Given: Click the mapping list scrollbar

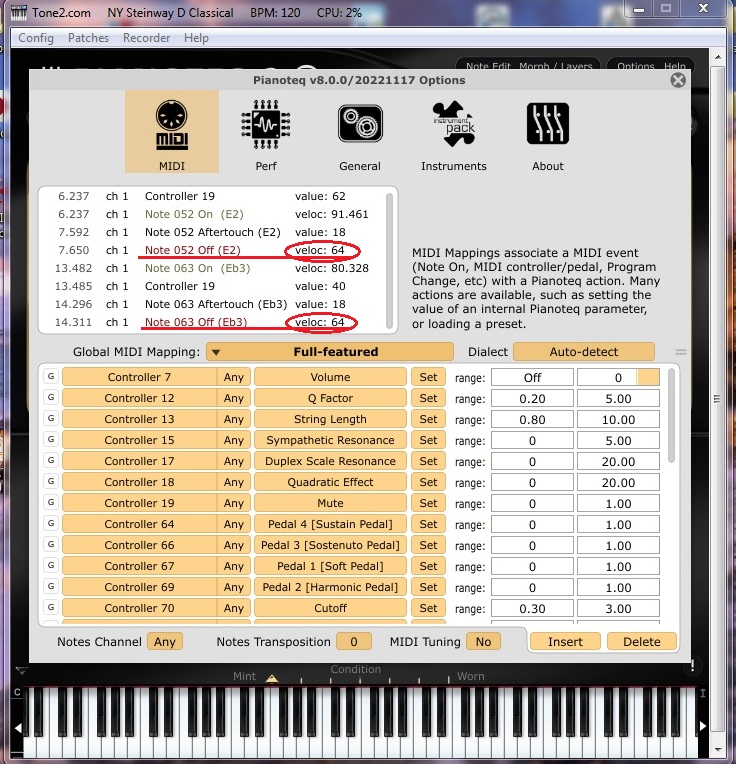Looking at the screenshot, I should click(672, 416).
